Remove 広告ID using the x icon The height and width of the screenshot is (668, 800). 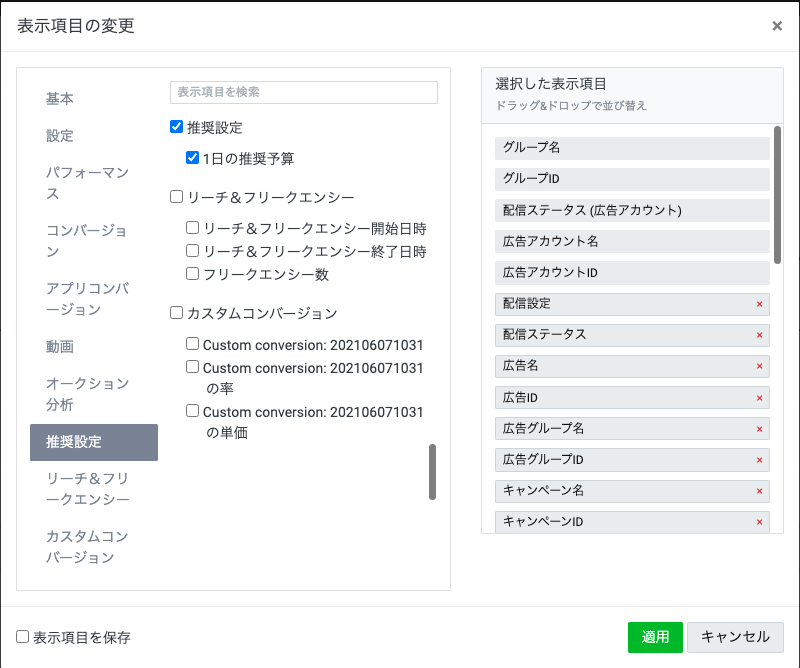click(x=759, y=398)
